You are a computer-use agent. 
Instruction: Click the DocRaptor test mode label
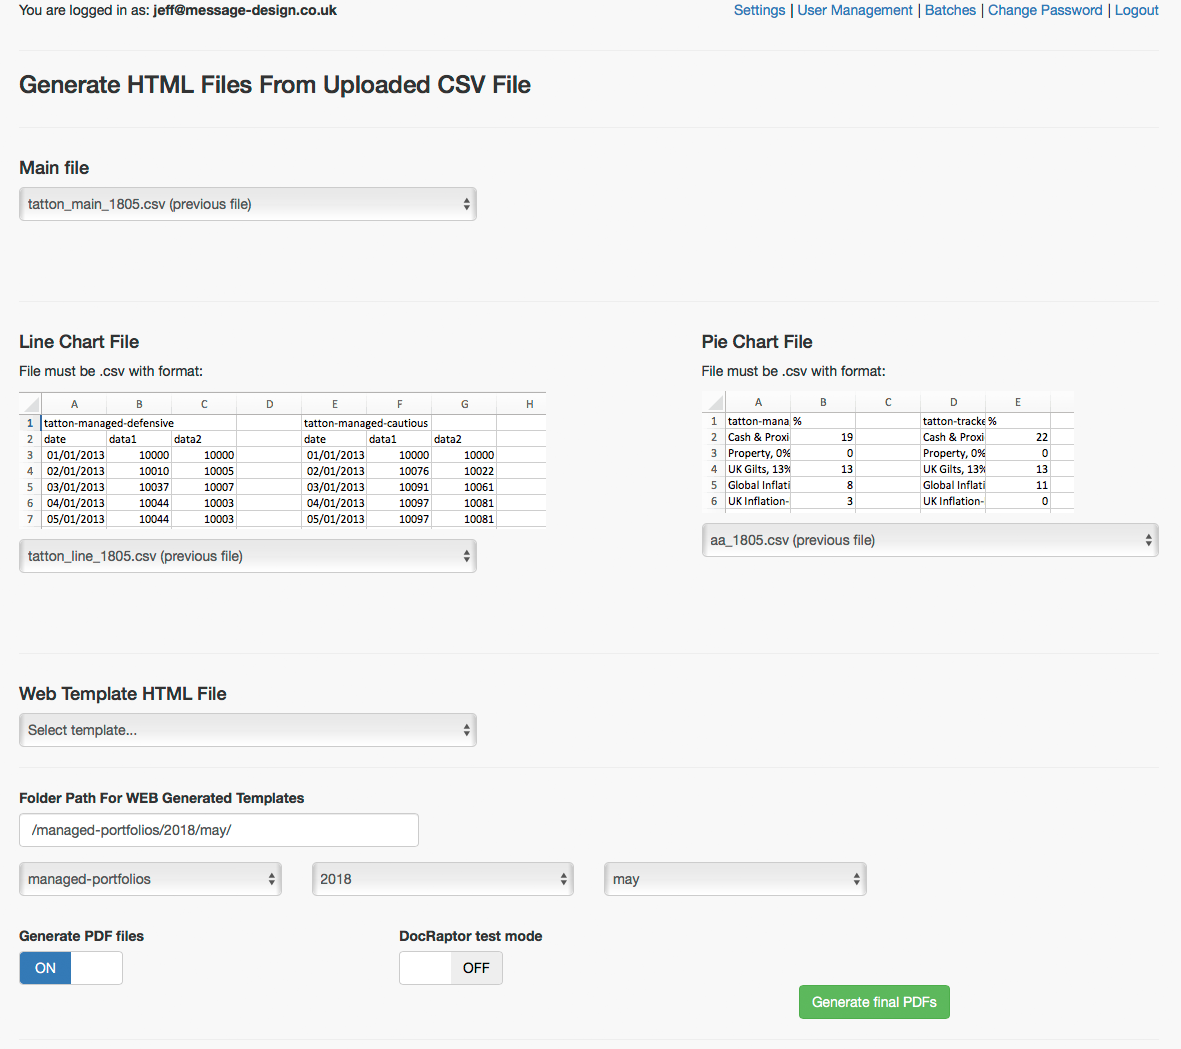coord(471,936)
